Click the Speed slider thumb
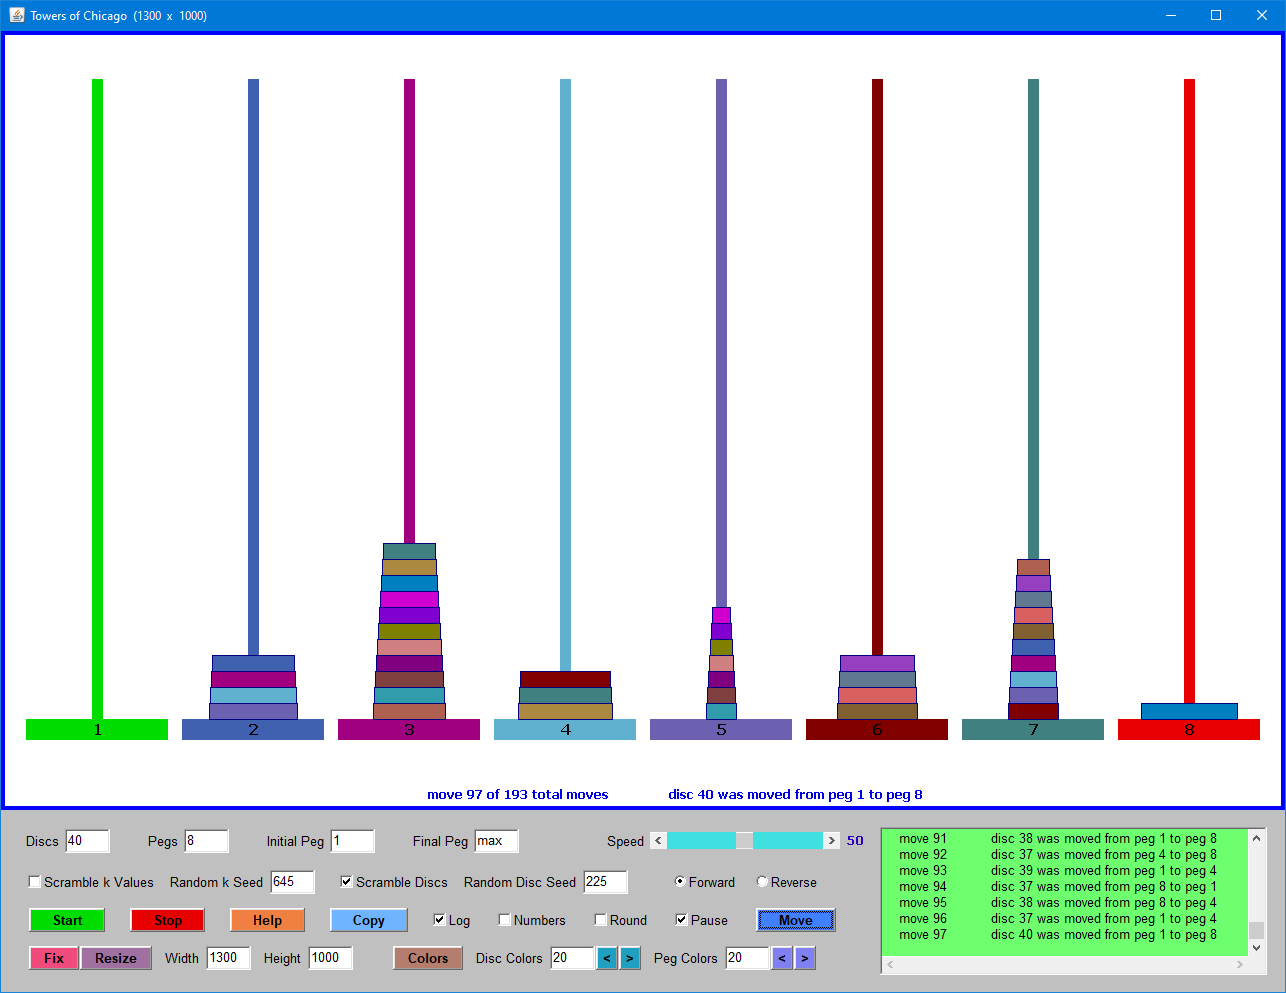Screen dimensions: 1286x993 (x=744, y=841)
